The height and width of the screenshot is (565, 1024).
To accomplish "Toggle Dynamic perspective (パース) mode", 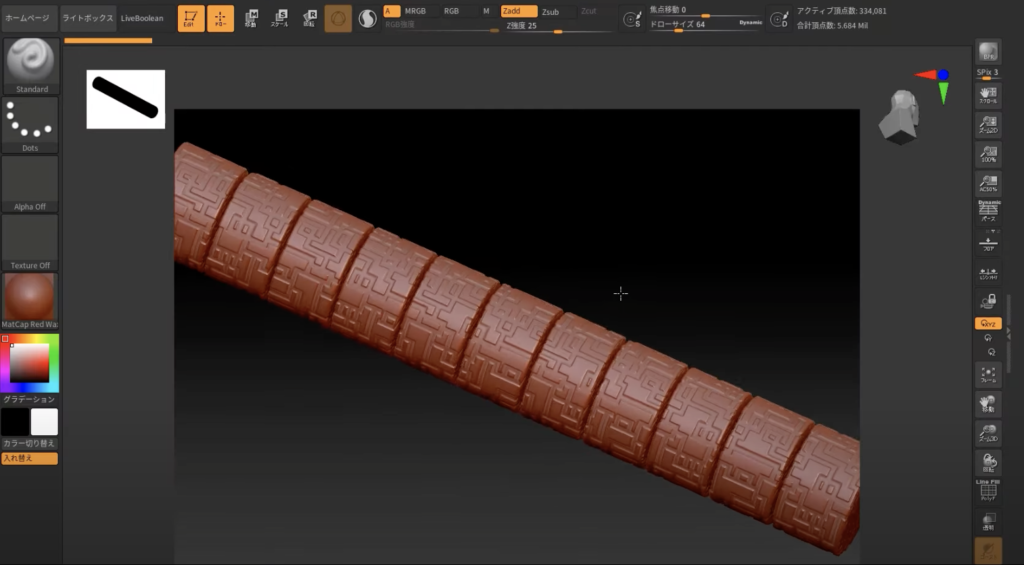I will [x=988, y=212].
